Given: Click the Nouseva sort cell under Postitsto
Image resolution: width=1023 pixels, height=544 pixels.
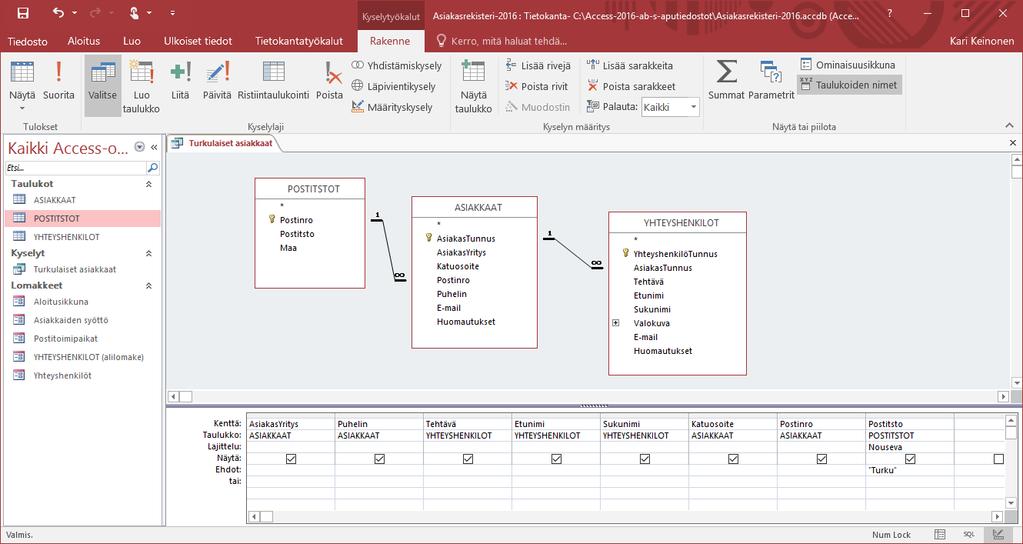Looking at the screenshot, I should pyautogui.click(x=909, y=447).
